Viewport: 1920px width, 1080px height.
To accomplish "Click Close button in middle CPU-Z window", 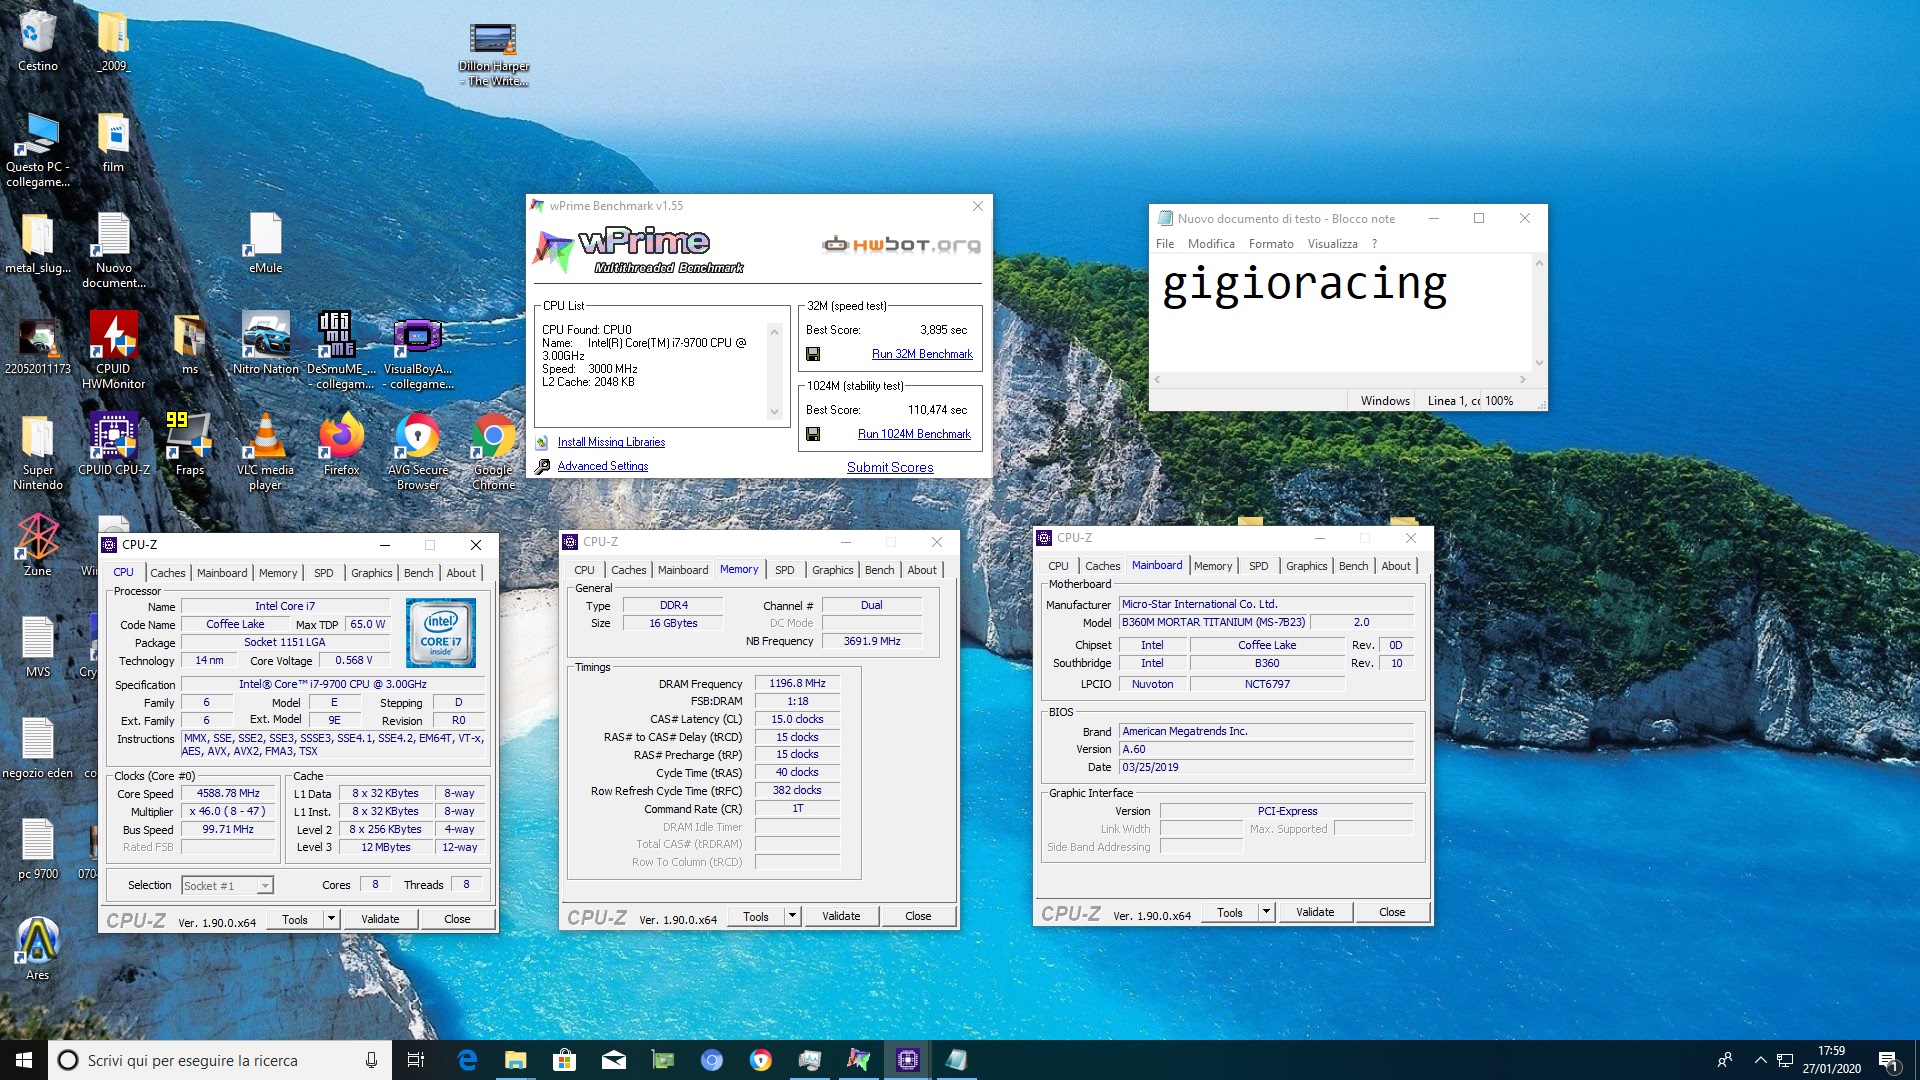I will point(918,916).
